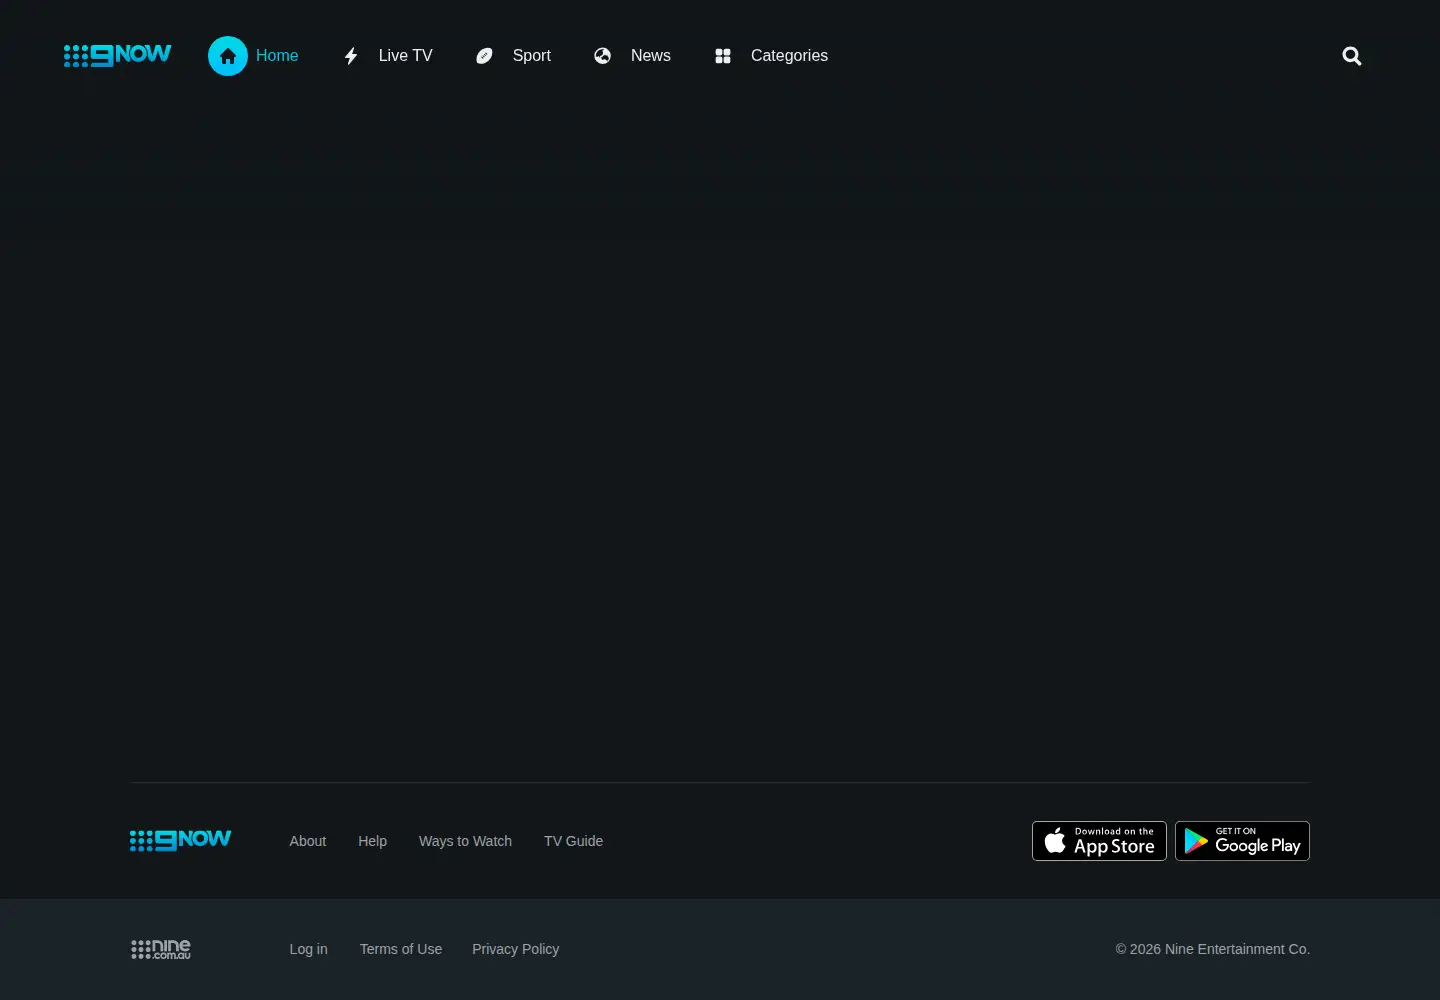
Task: Open Ways to Watch link
Action: pos(465,841)
